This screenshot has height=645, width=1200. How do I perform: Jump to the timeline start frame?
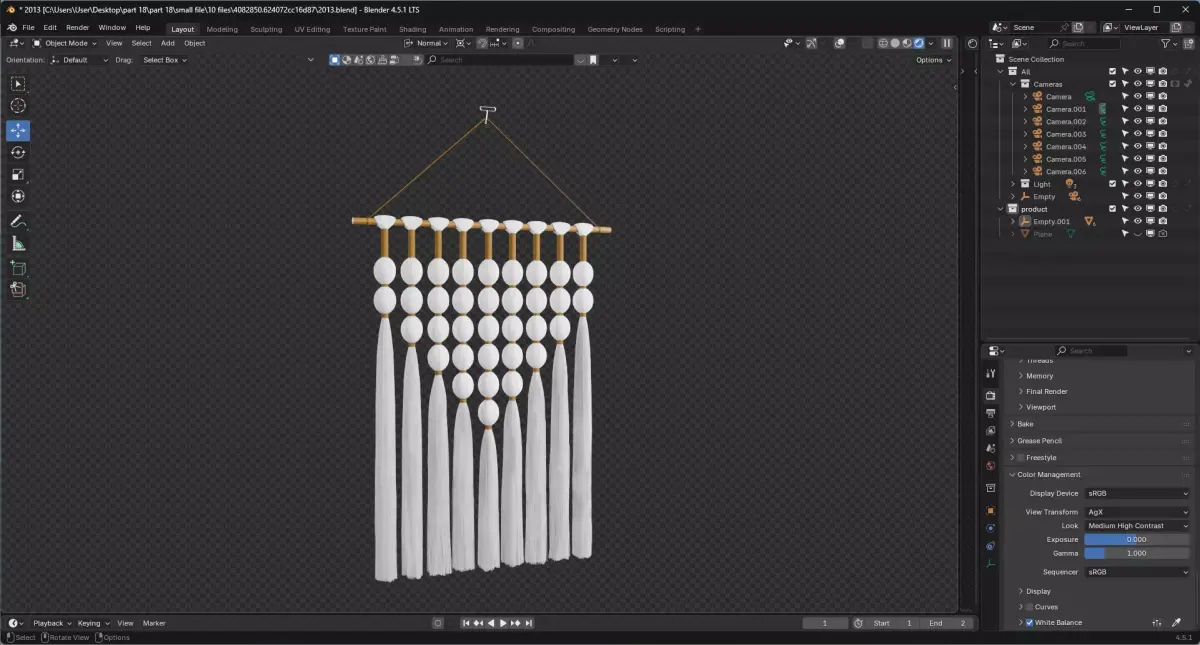(466, 623)
